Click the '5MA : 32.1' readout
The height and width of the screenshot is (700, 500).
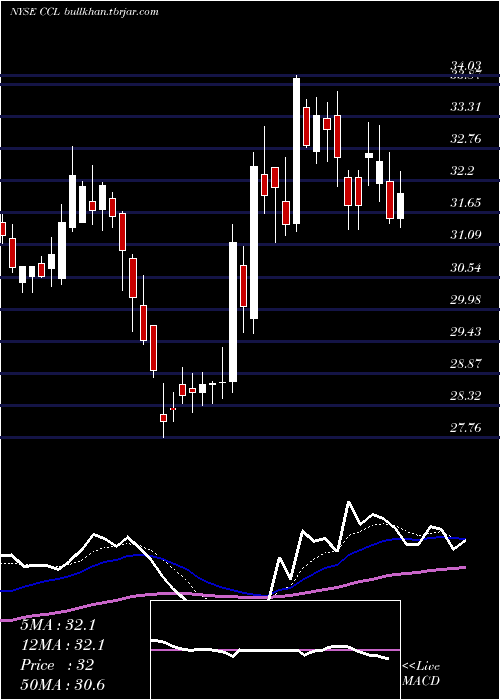click(x=58, y=625)
